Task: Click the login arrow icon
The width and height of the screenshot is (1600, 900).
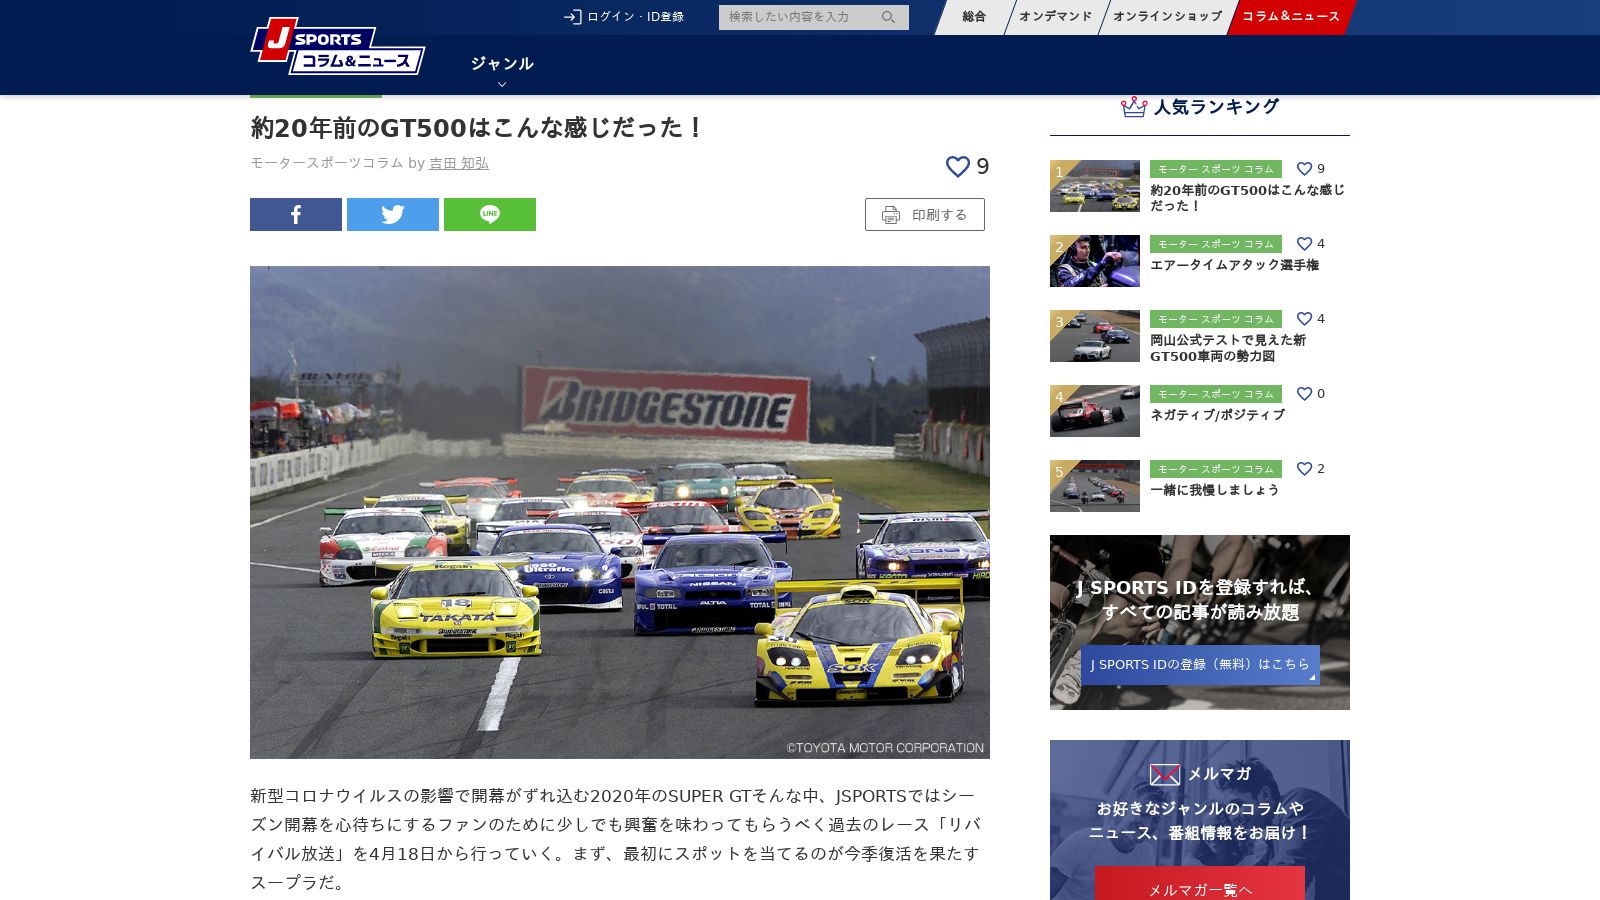Action: [572, 17]
